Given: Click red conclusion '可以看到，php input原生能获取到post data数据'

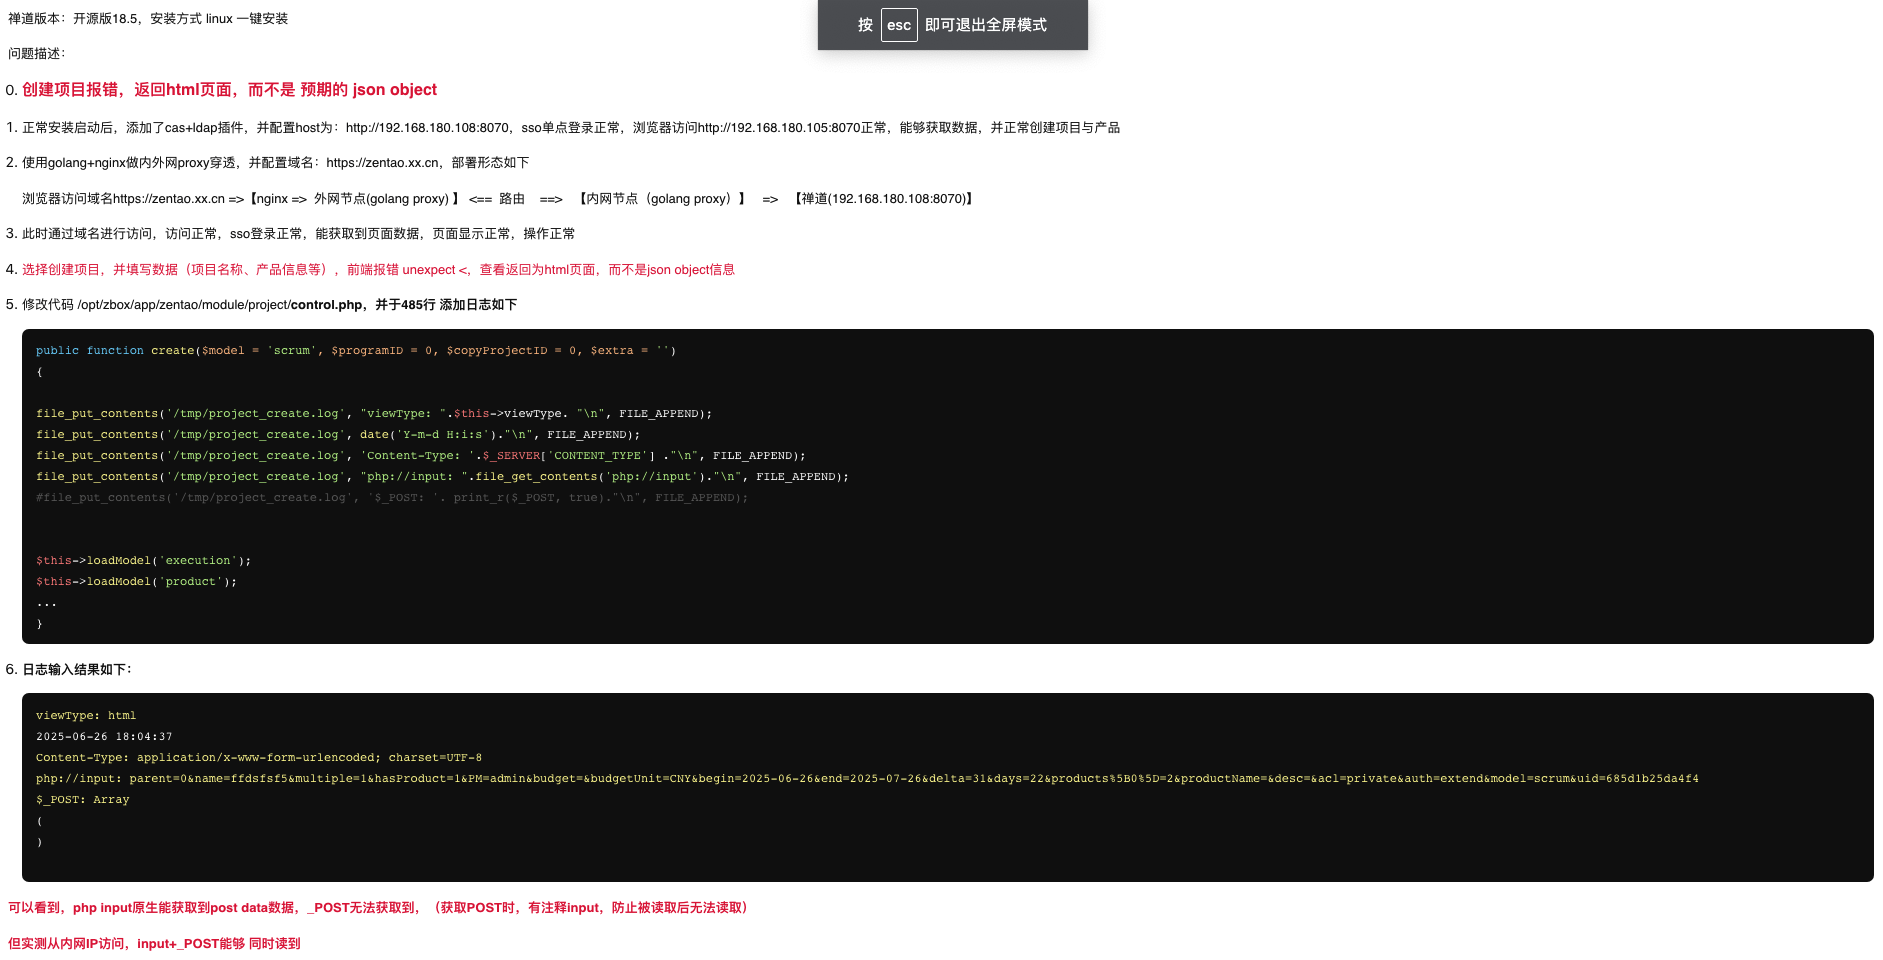Looking at the screenshot, I should [153, 908].
